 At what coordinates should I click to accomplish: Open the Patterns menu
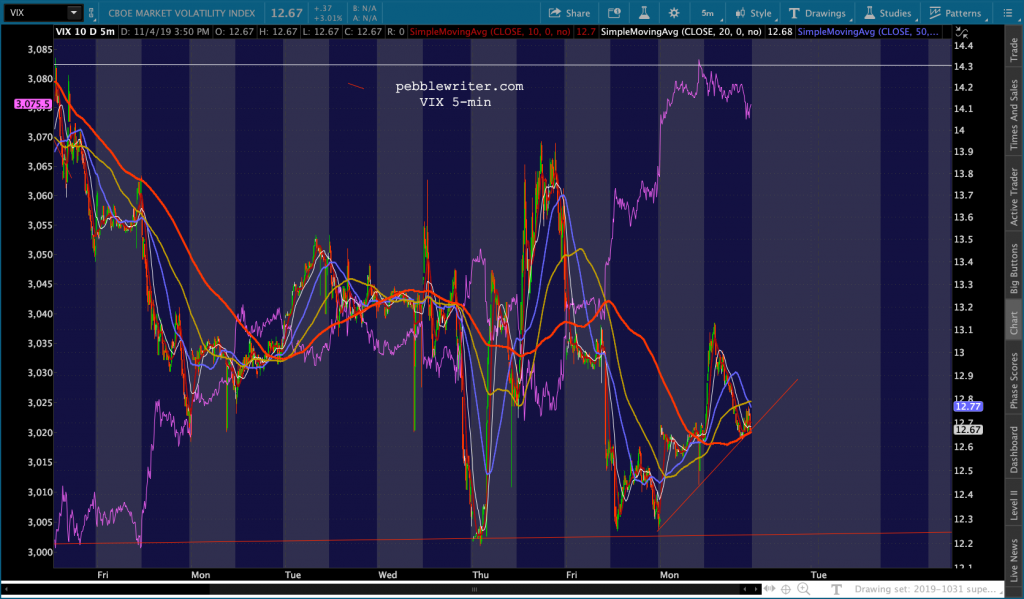[x=955, y=13]
